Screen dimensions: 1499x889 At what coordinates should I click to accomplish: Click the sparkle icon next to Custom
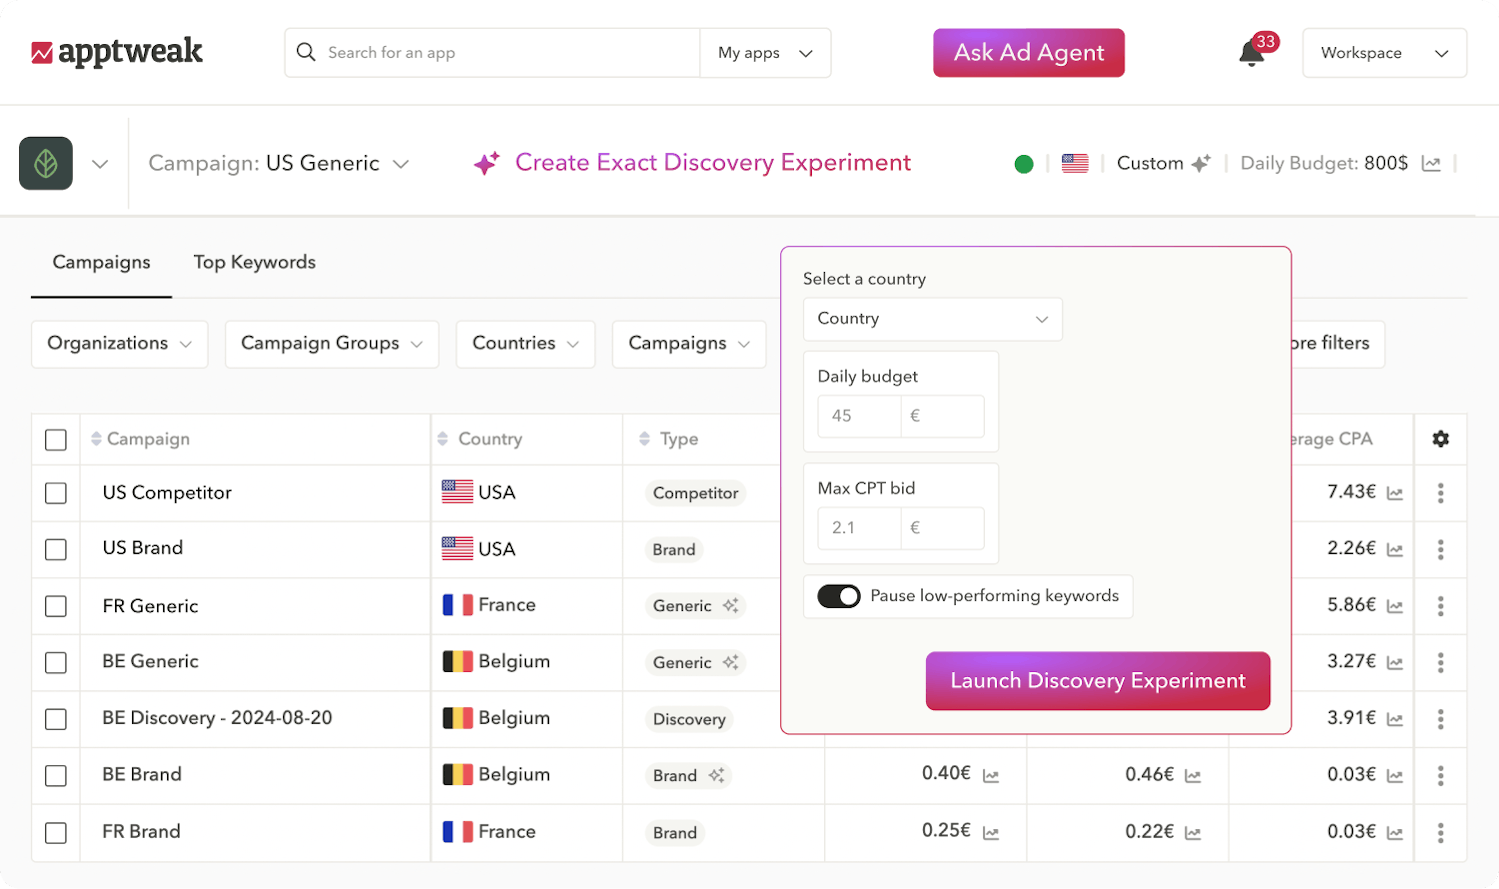(1201, 164)
